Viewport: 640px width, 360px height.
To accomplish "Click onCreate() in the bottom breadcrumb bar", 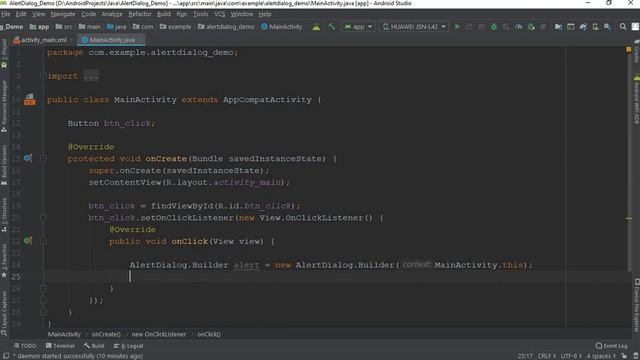I will pyautogui.click(x=106, y=334).
